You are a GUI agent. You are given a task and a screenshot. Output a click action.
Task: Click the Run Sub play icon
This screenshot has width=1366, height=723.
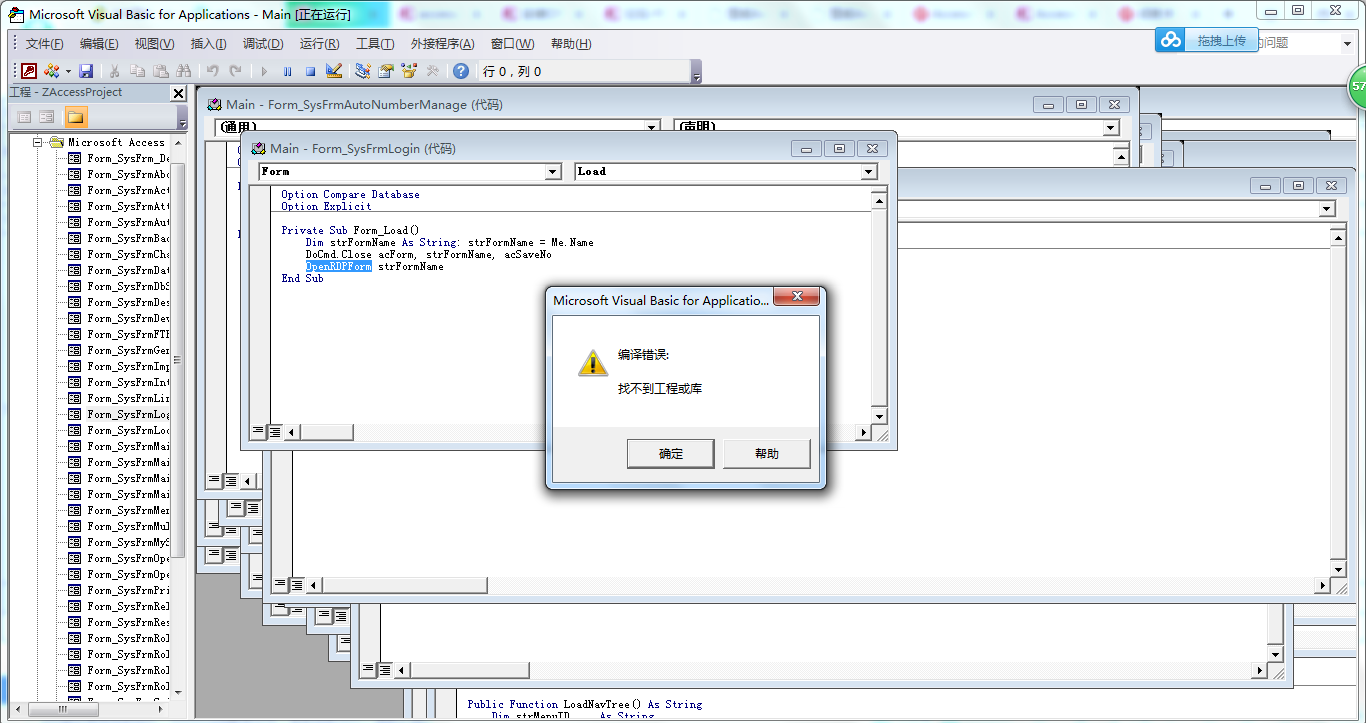265,71
